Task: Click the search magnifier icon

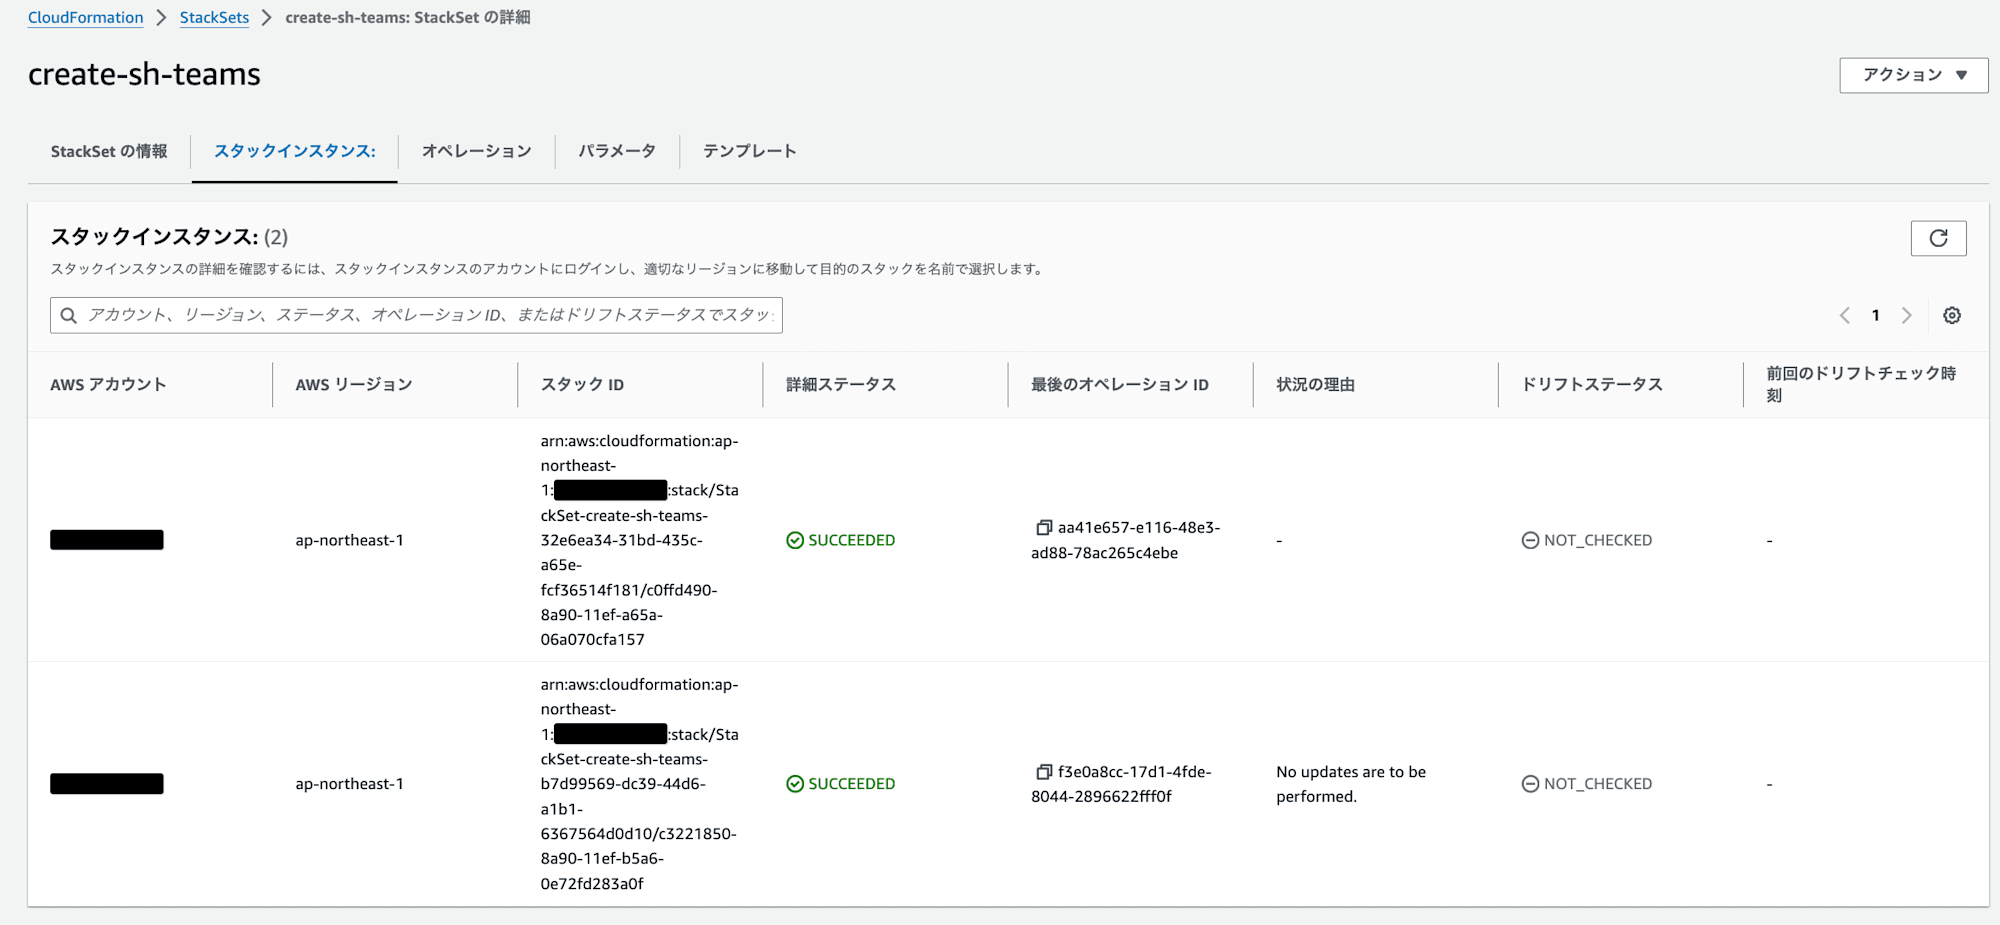Action: pyautogui.click(x=69, y=316)
